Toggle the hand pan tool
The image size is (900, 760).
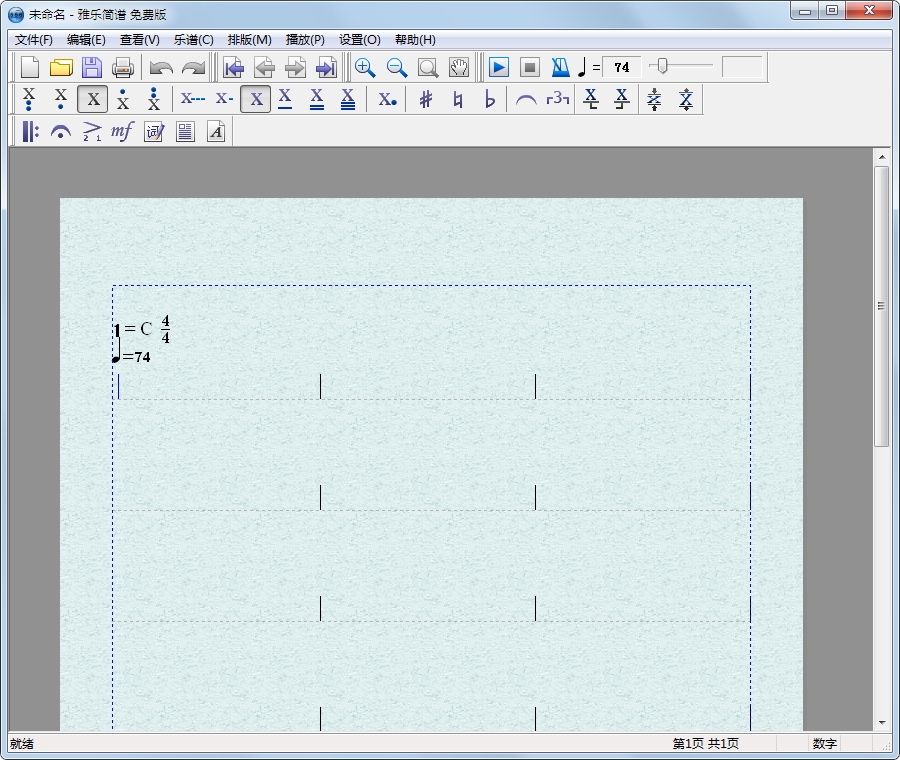(459, 67)
